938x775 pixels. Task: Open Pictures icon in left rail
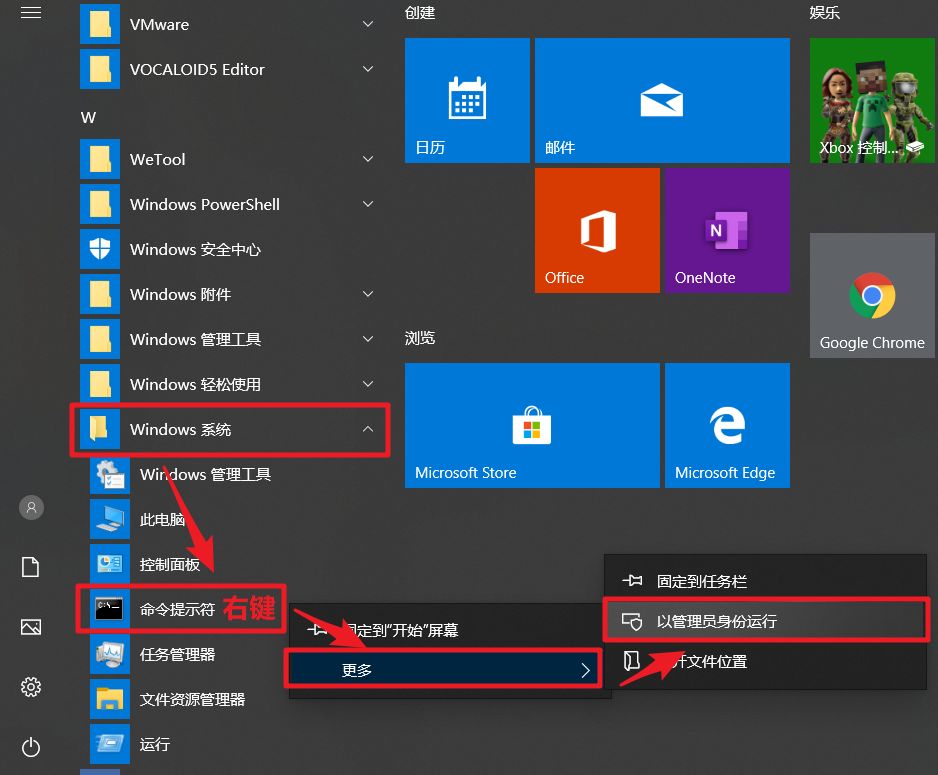pyautogui.click(x=31, y=627)
